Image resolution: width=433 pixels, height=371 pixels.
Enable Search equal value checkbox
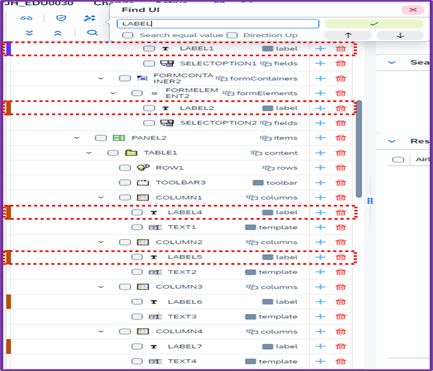click(128, 35)
